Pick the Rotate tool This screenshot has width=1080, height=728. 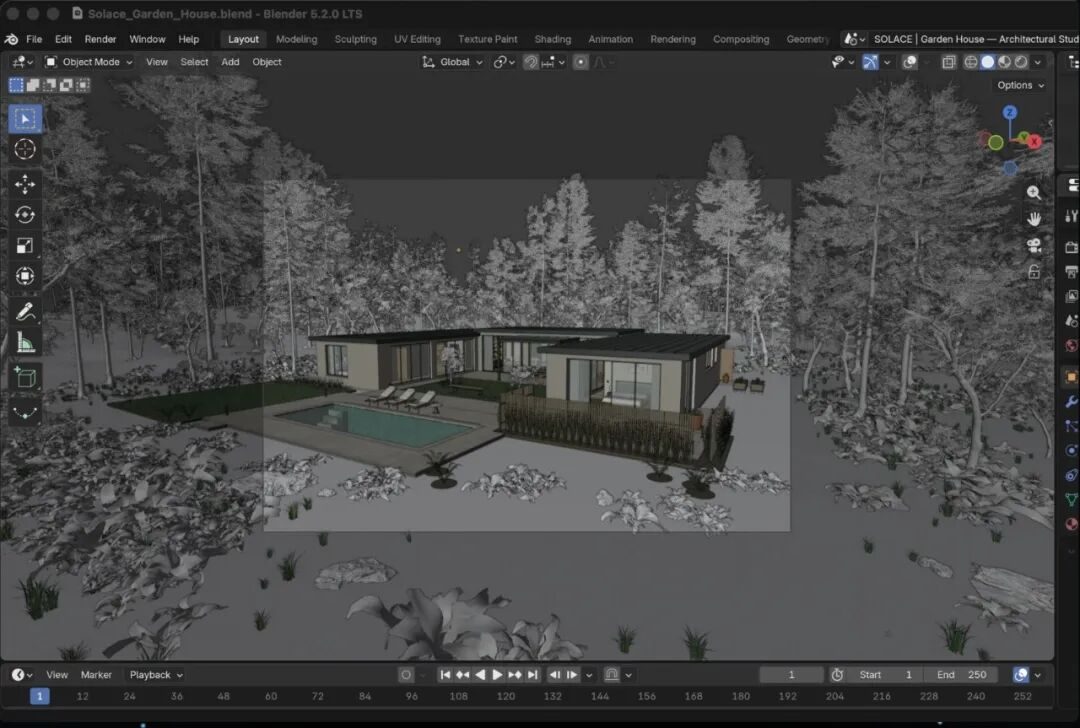click(x=25, y=215)
